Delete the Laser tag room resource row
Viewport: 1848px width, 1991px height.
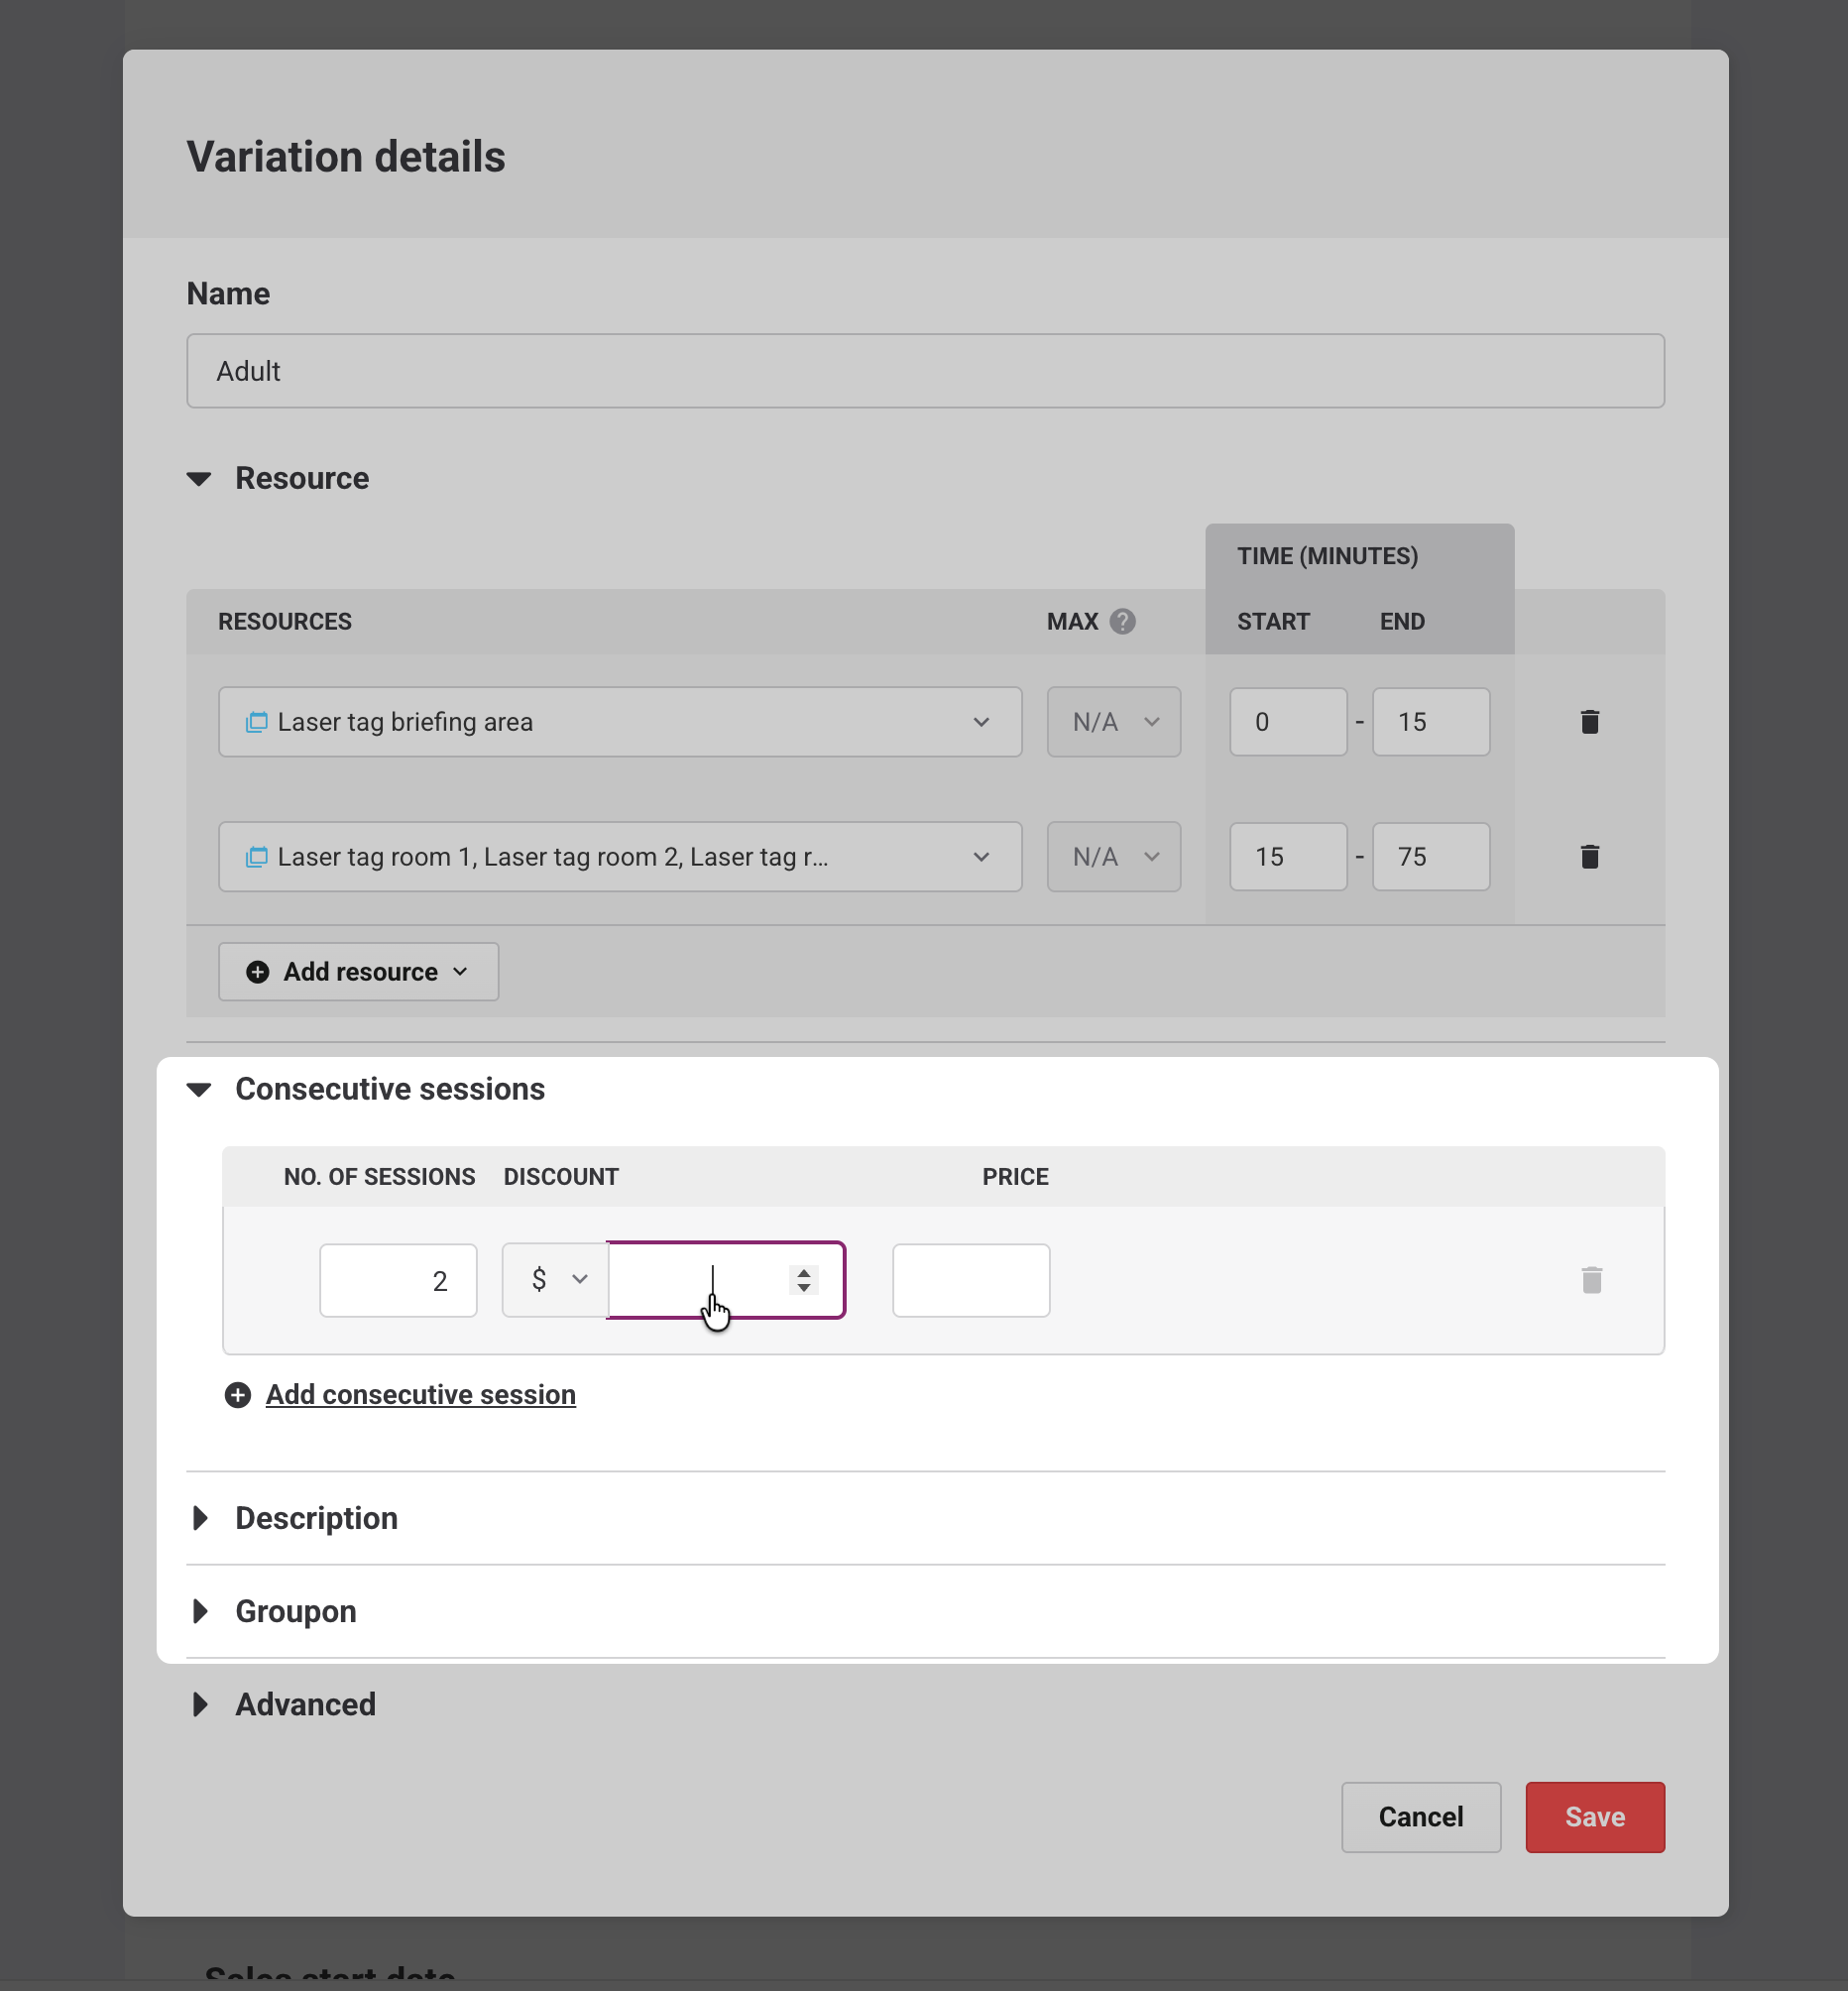click(x=1589, y=857)
